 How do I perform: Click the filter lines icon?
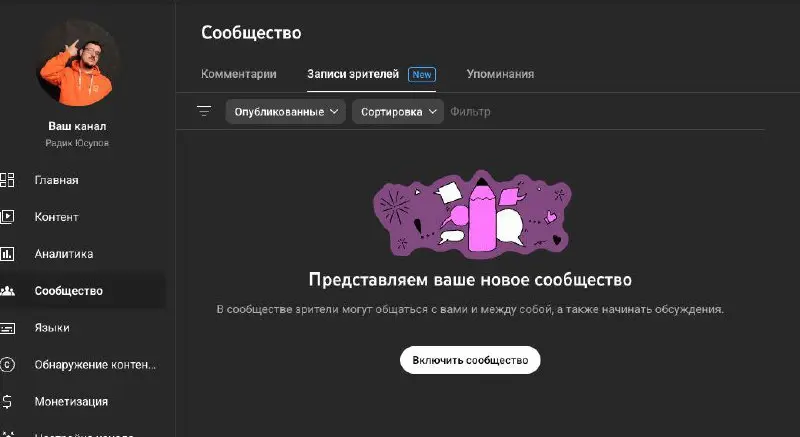click(204, 111)
